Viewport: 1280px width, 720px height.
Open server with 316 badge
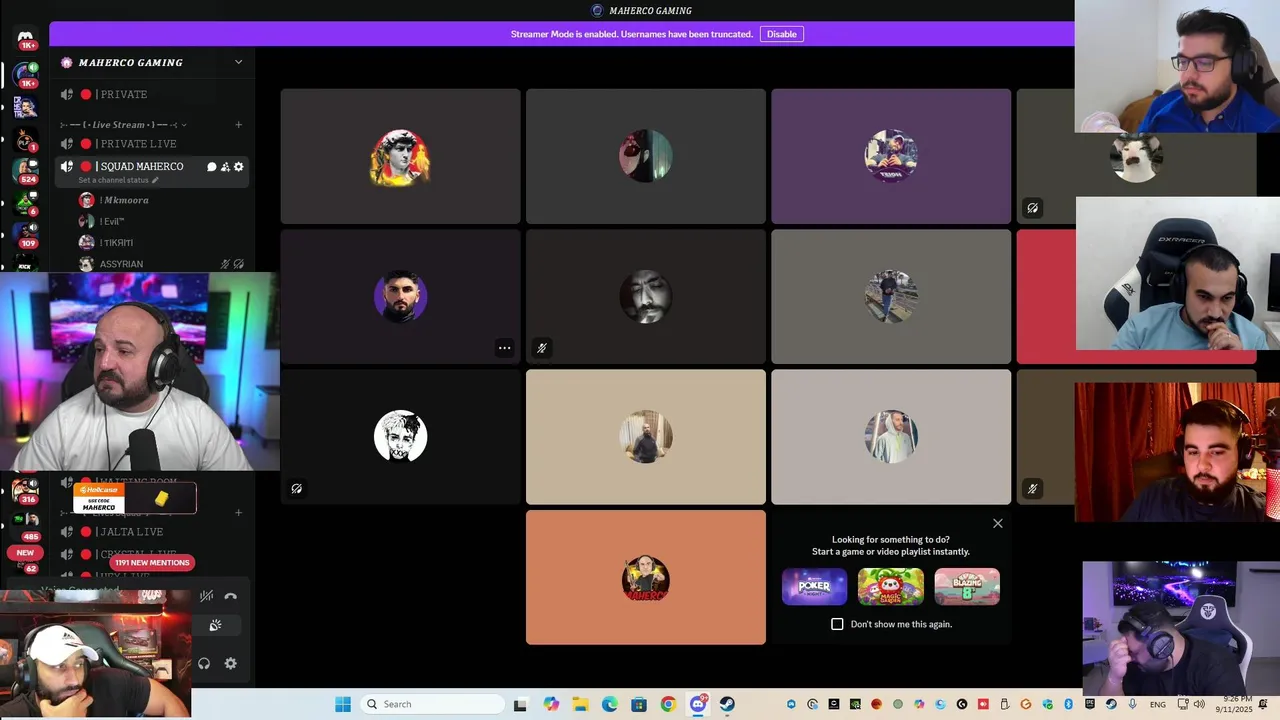(x=24, y=490)
